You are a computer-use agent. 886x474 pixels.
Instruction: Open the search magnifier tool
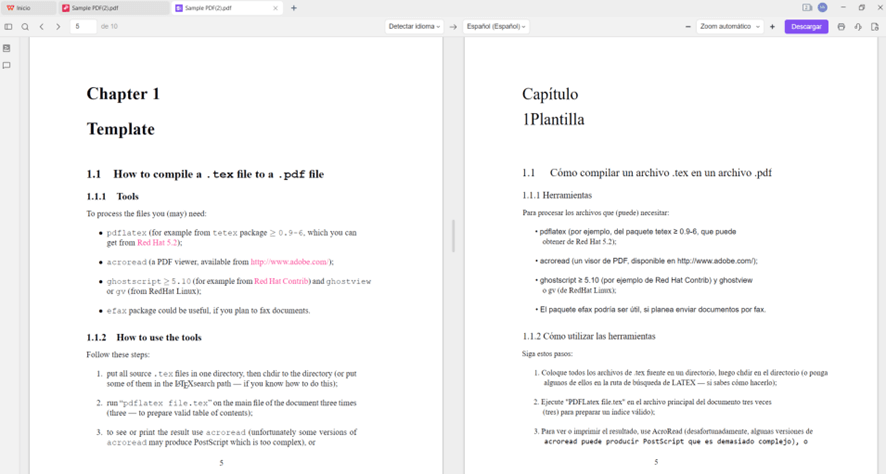(x=25, y=27)
